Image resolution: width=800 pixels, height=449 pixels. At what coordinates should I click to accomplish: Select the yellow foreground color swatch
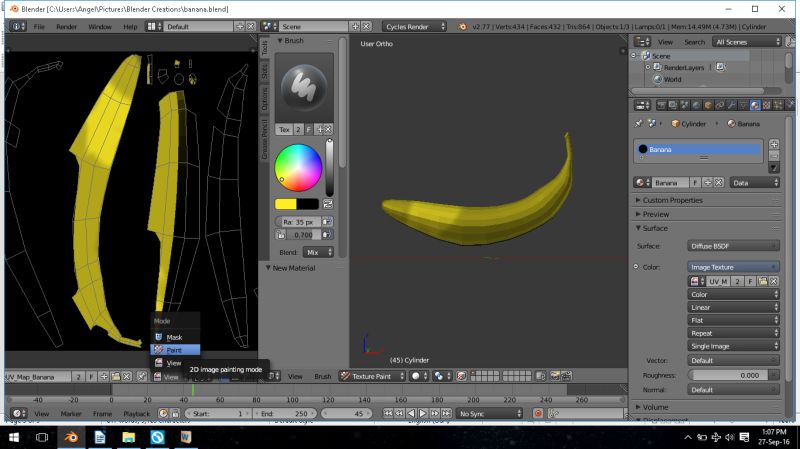[x=286, y=204]
